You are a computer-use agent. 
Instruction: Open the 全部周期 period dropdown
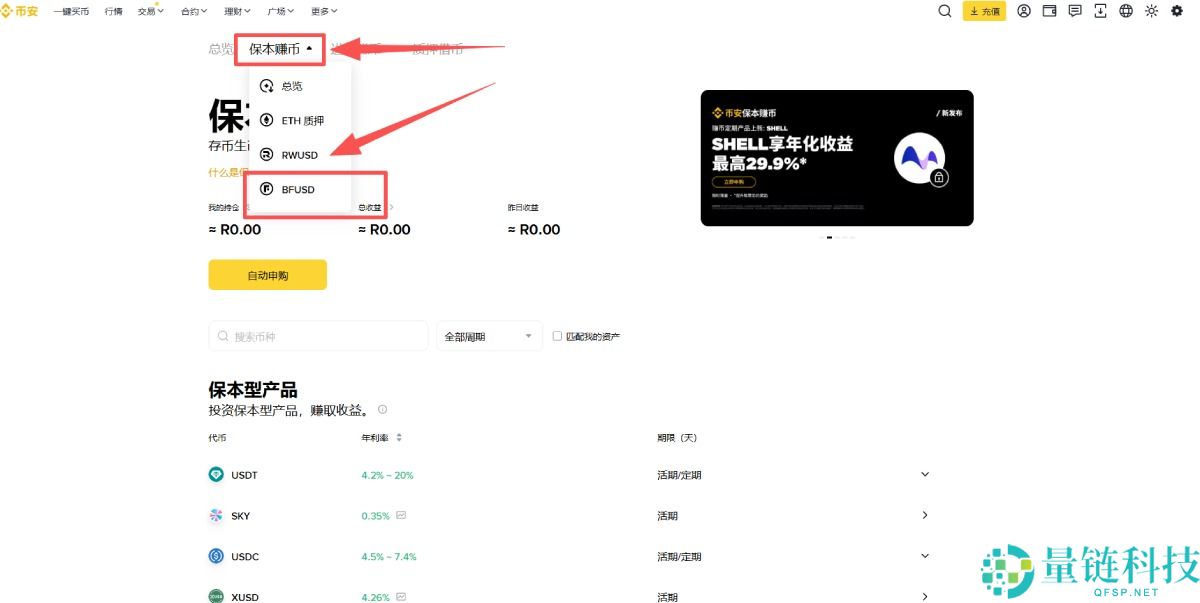tap(488, 336)
